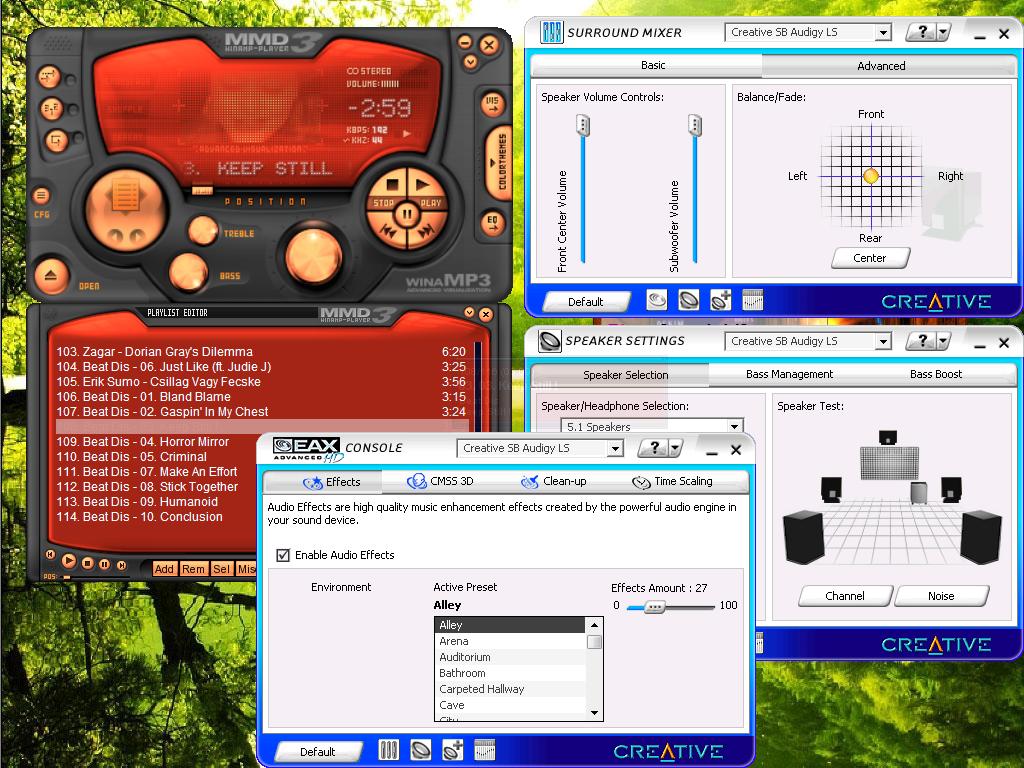Click Default button in Surround Mixer
The width and height of the screenshot is (1024, 768).
coord(586,302)
